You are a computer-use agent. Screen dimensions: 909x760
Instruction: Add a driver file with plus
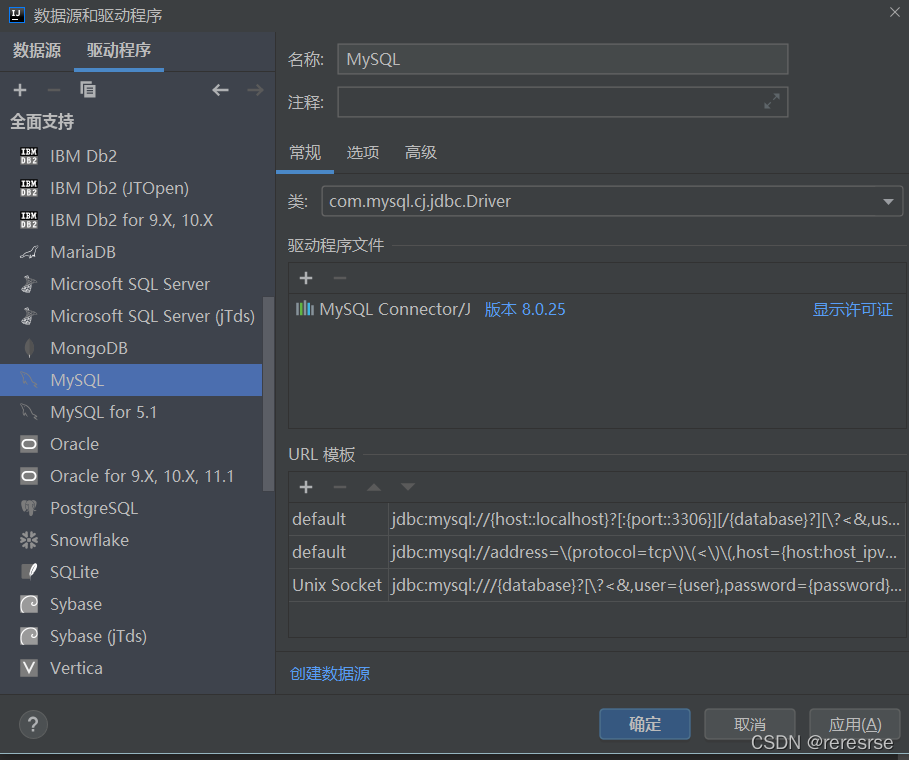pyautogui.click(x=306, y=278)
